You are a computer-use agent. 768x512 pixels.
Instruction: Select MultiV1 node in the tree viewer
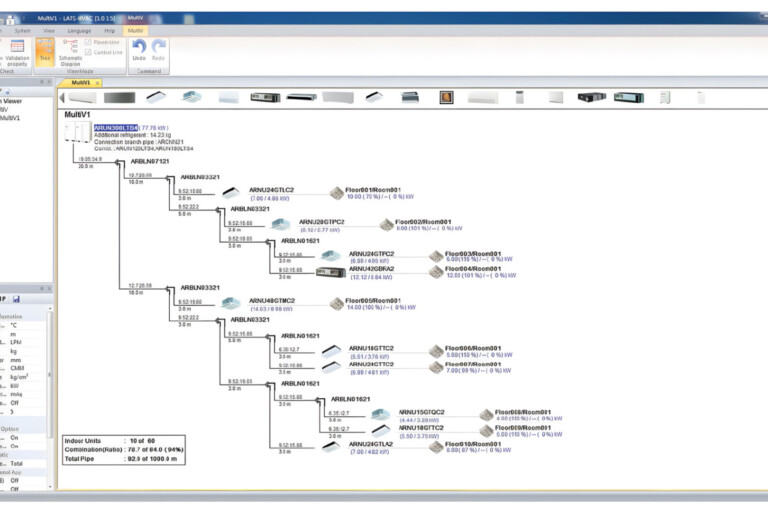10,118
